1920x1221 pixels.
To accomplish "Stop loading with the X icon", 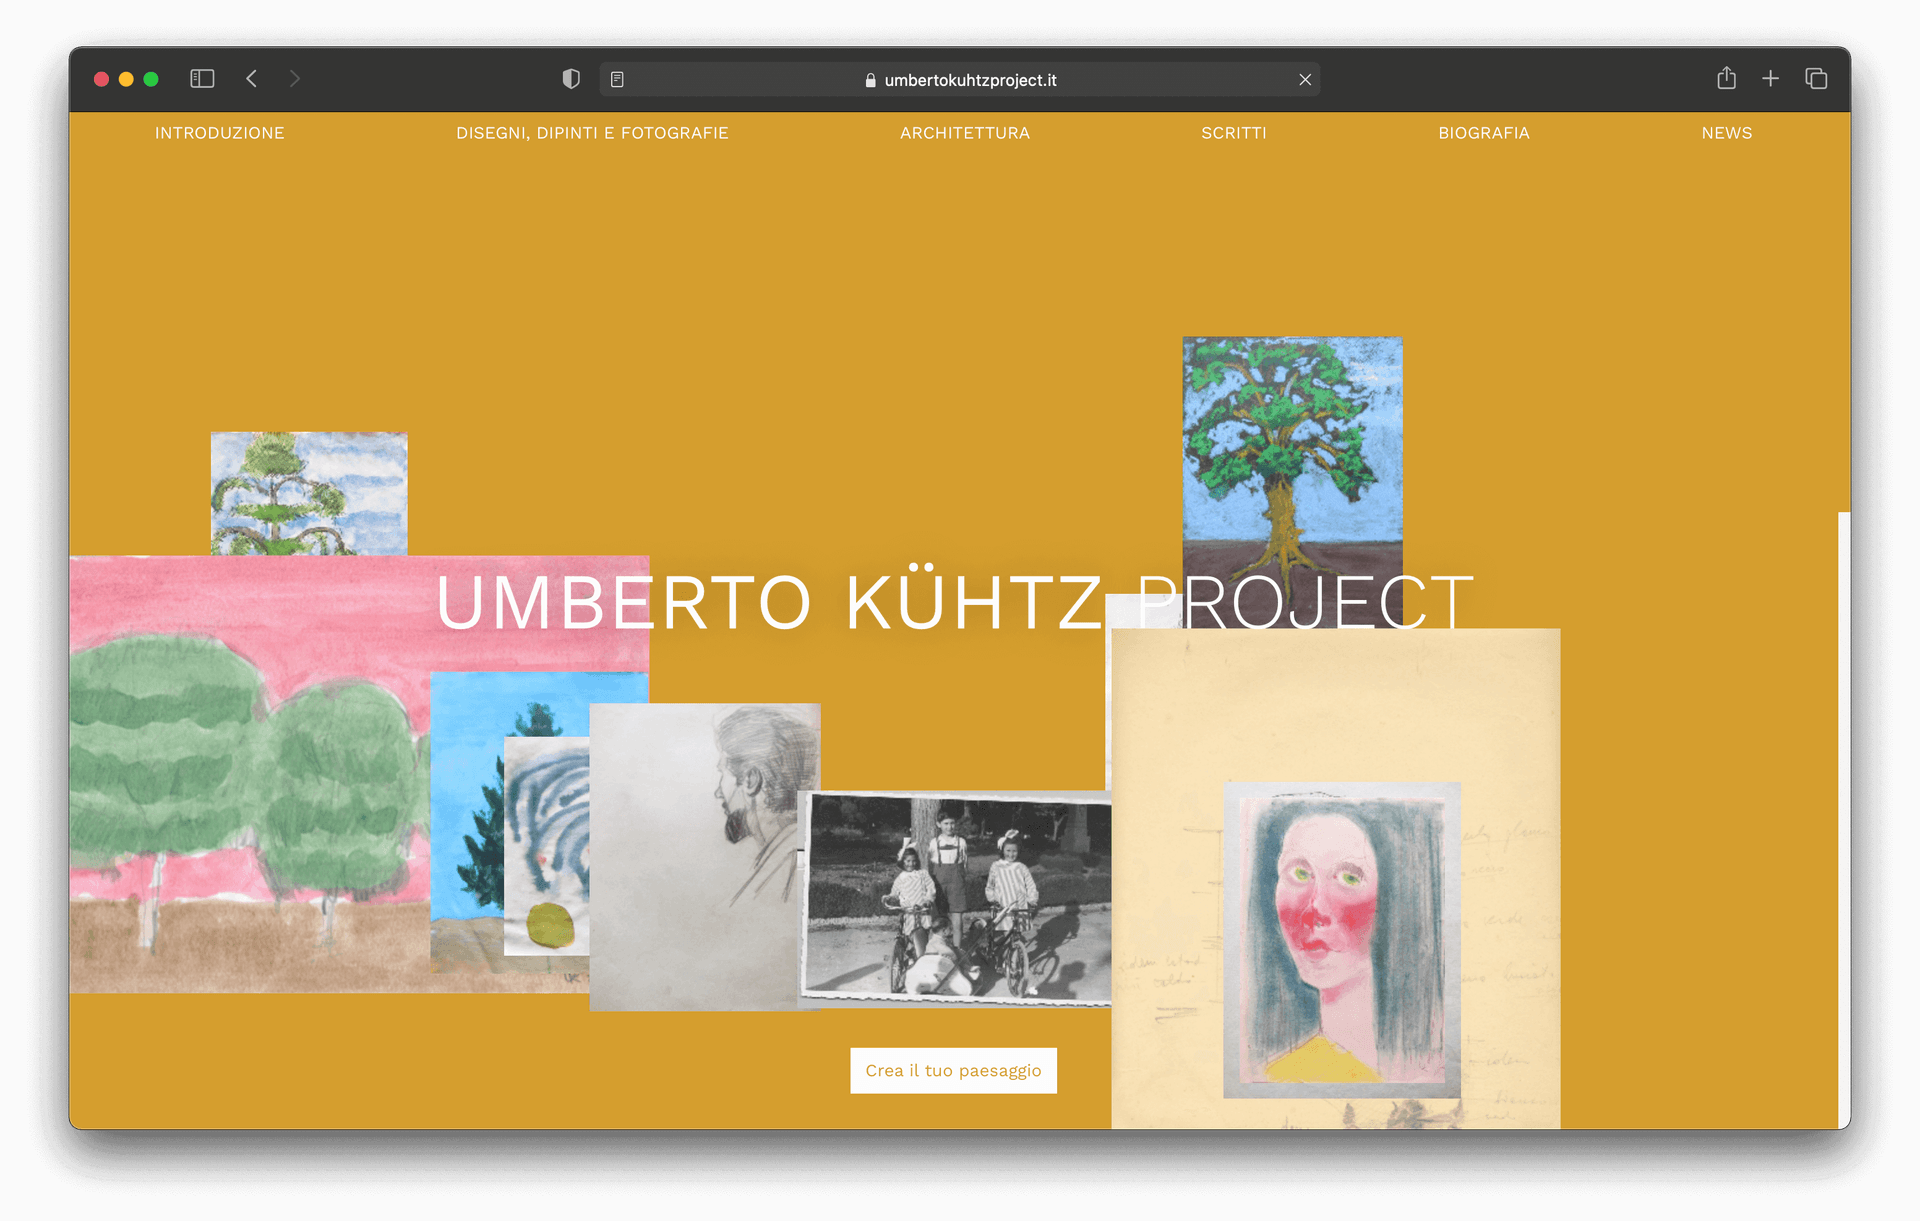I will [1305, 80].
